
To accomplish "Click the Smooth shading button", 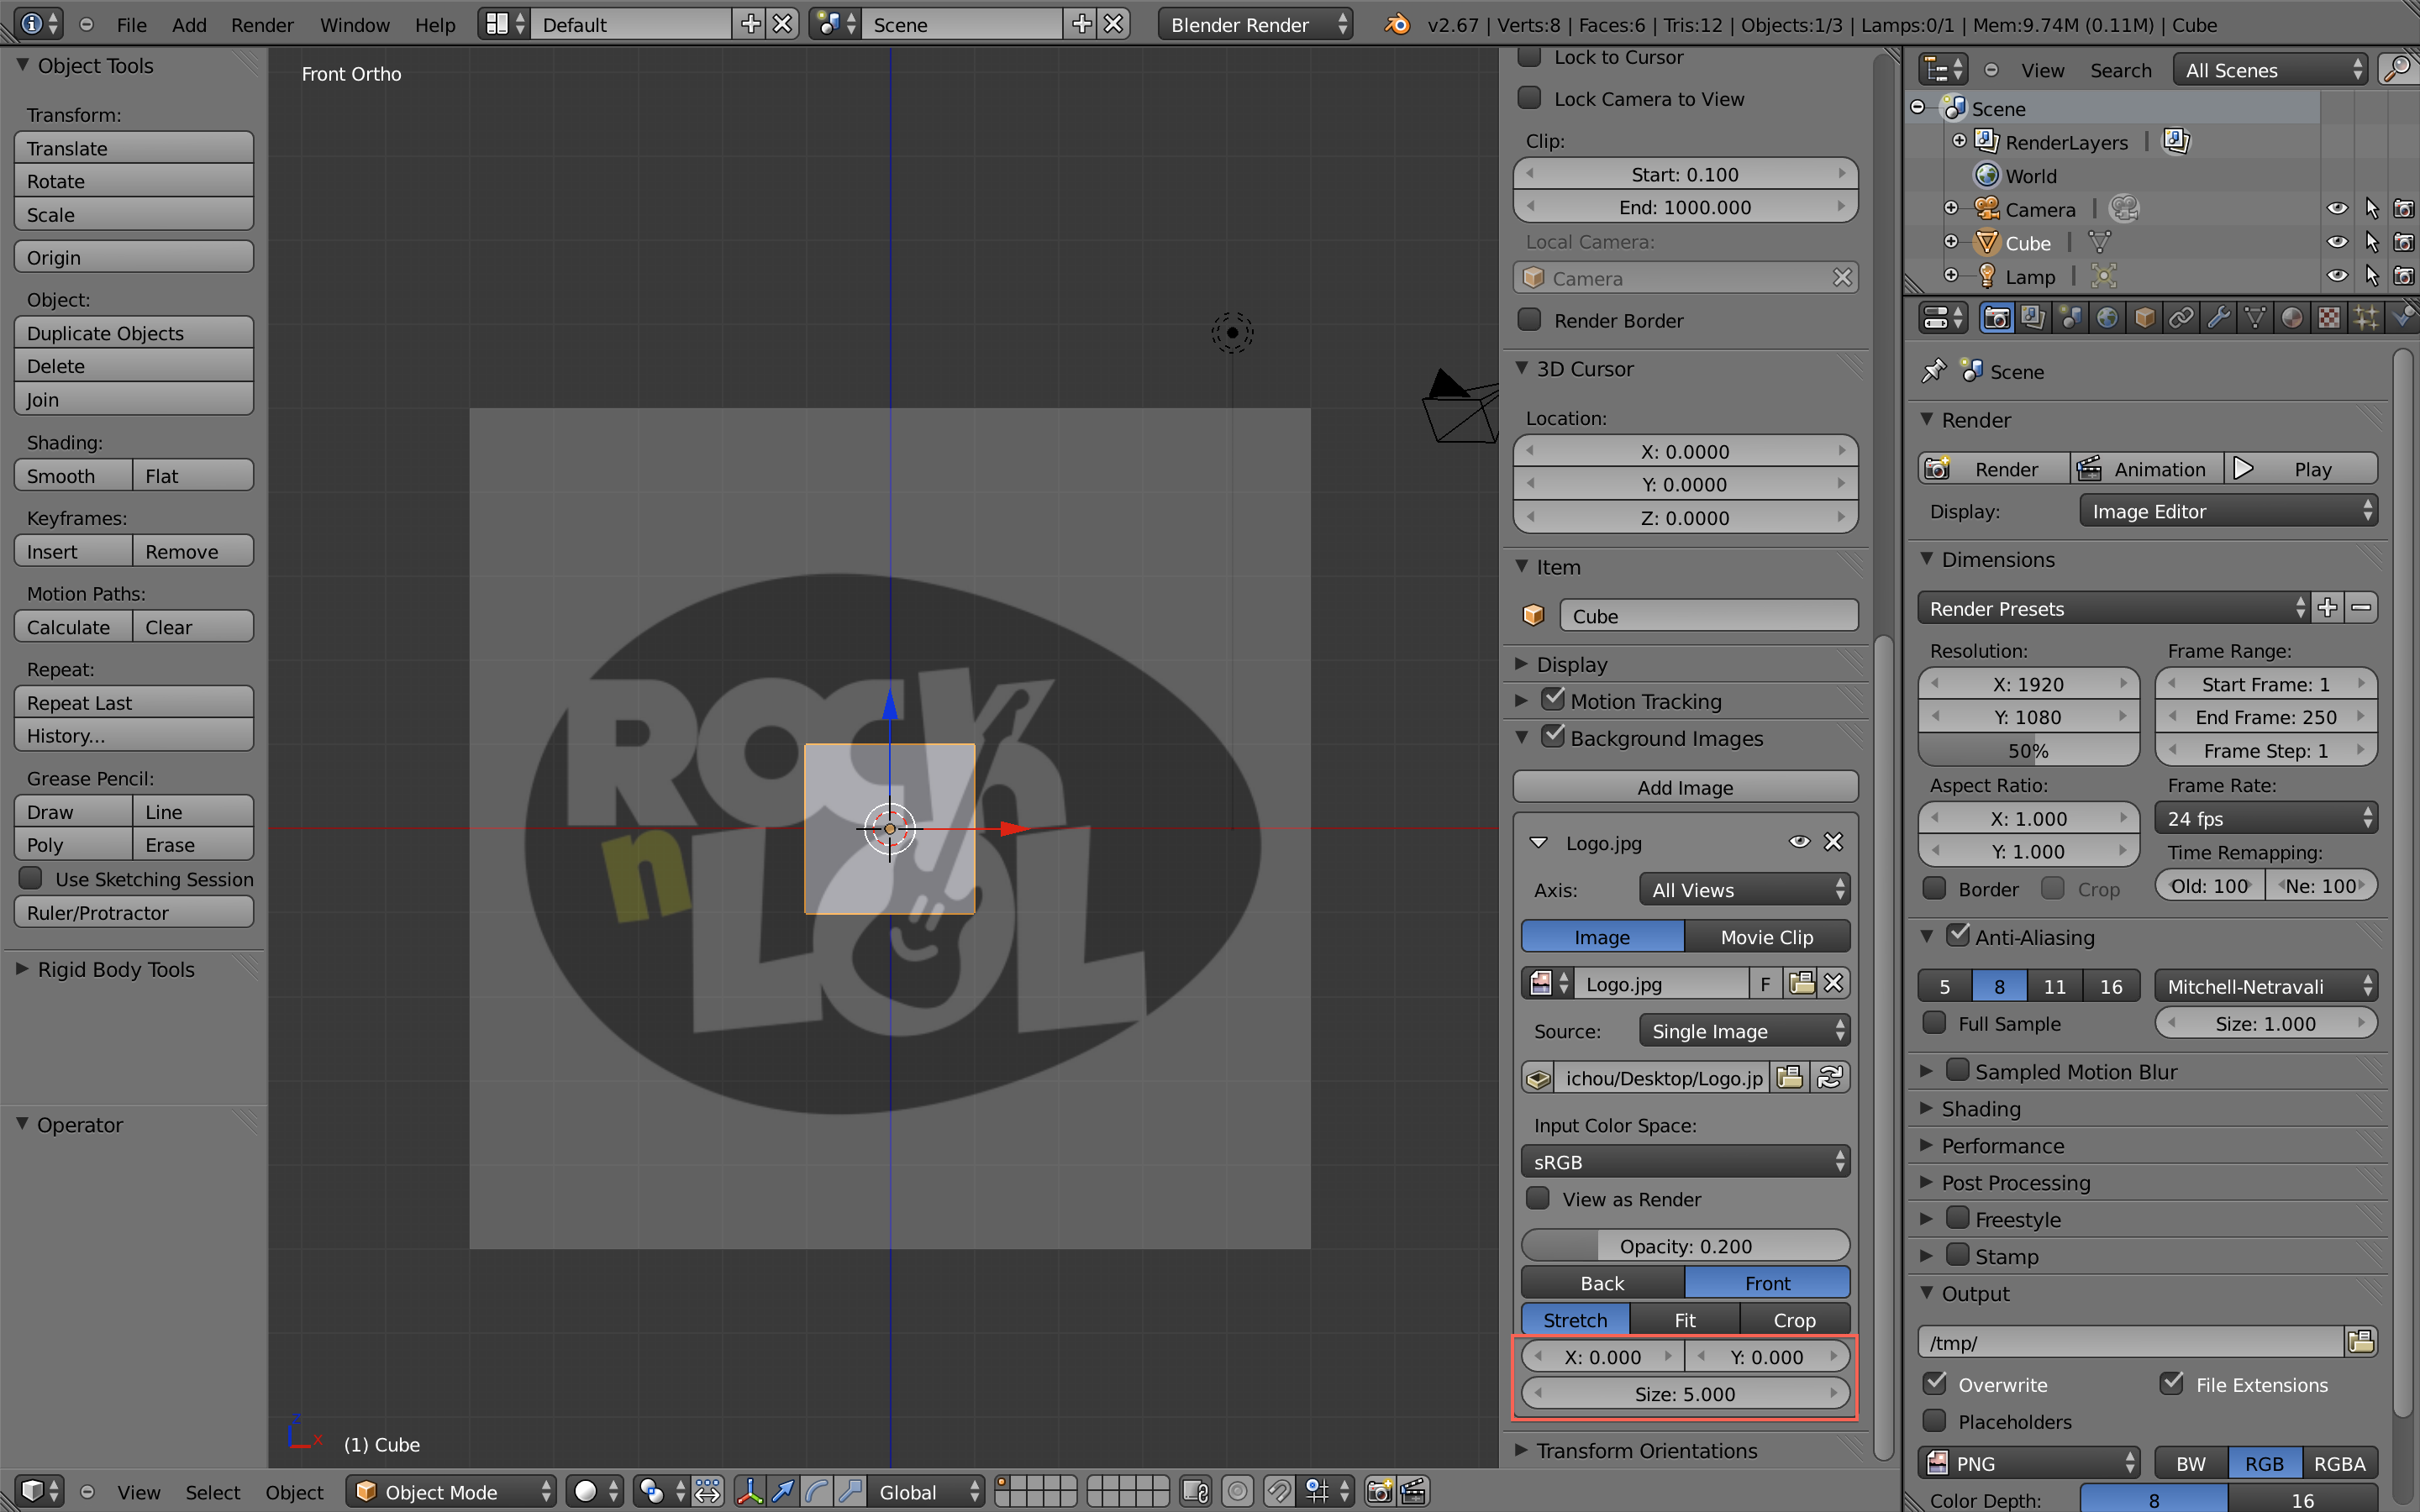I will (73, 475).
